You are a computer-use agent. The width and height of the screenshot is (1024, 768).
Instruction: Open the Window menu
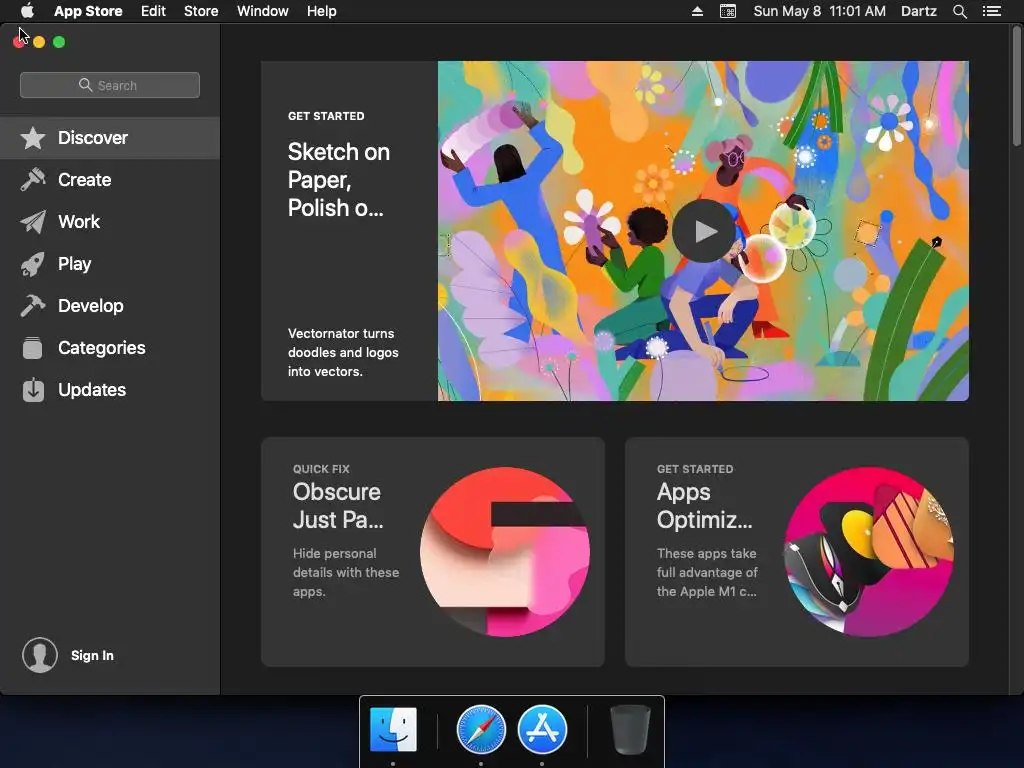[263, 11]
